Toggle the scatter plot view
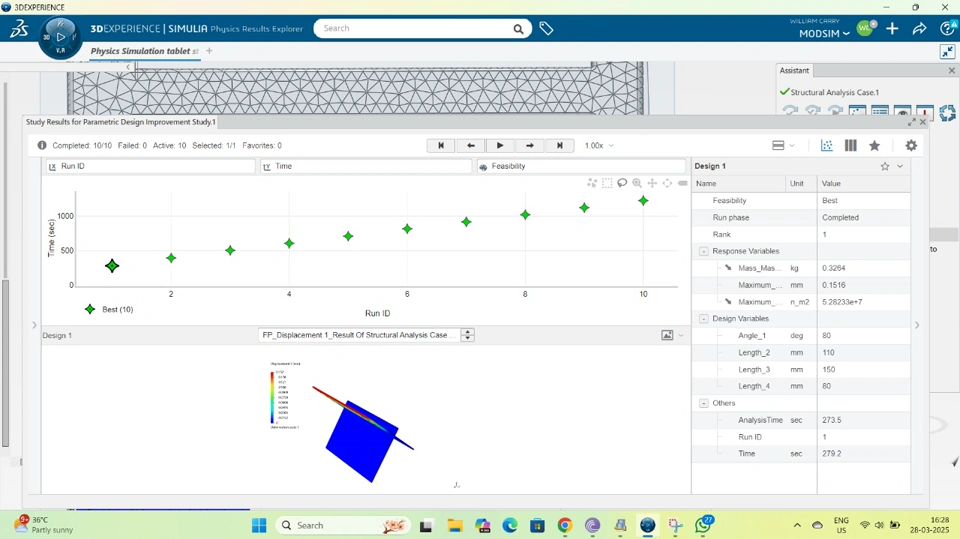This screenshot has width=960, height=539. tap(827, 145)
